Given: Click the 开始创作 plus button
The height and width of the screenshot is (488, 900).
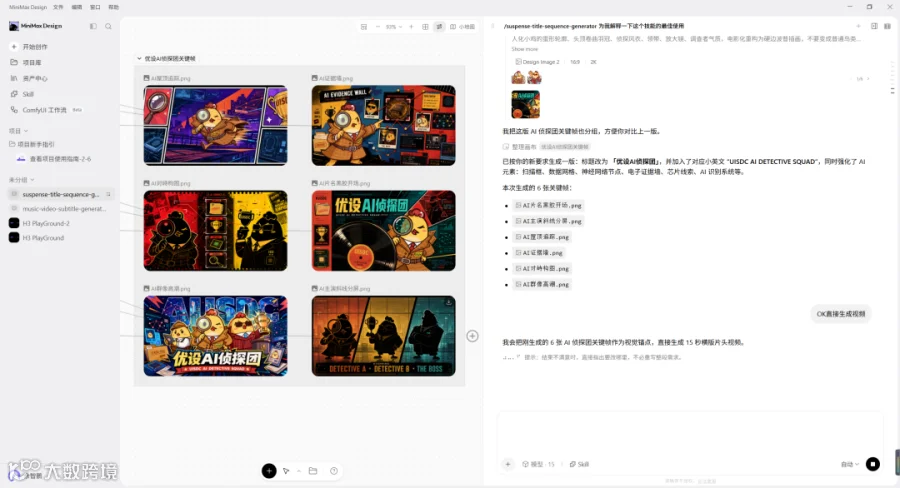Looking at the screenshot, I should click(x=14, y=47).
